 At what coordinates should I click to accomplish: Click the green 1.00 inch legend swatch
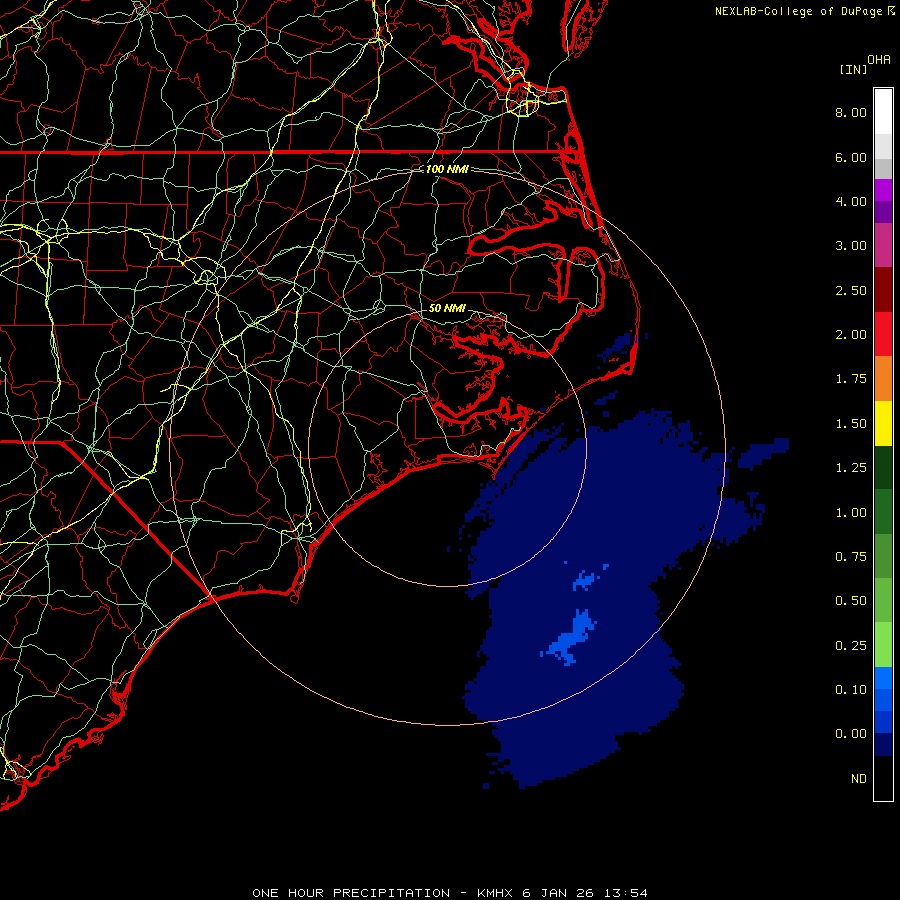coord(883,512)
